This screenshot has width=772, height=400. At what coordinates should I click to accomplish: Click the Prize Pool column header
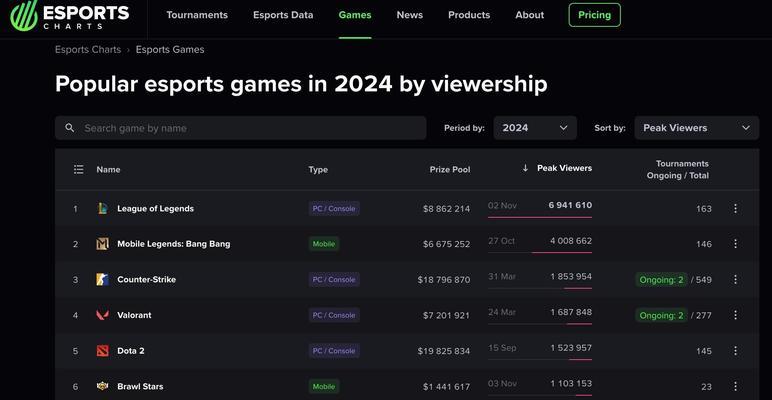pyautogui.click(x=450, y=169)
